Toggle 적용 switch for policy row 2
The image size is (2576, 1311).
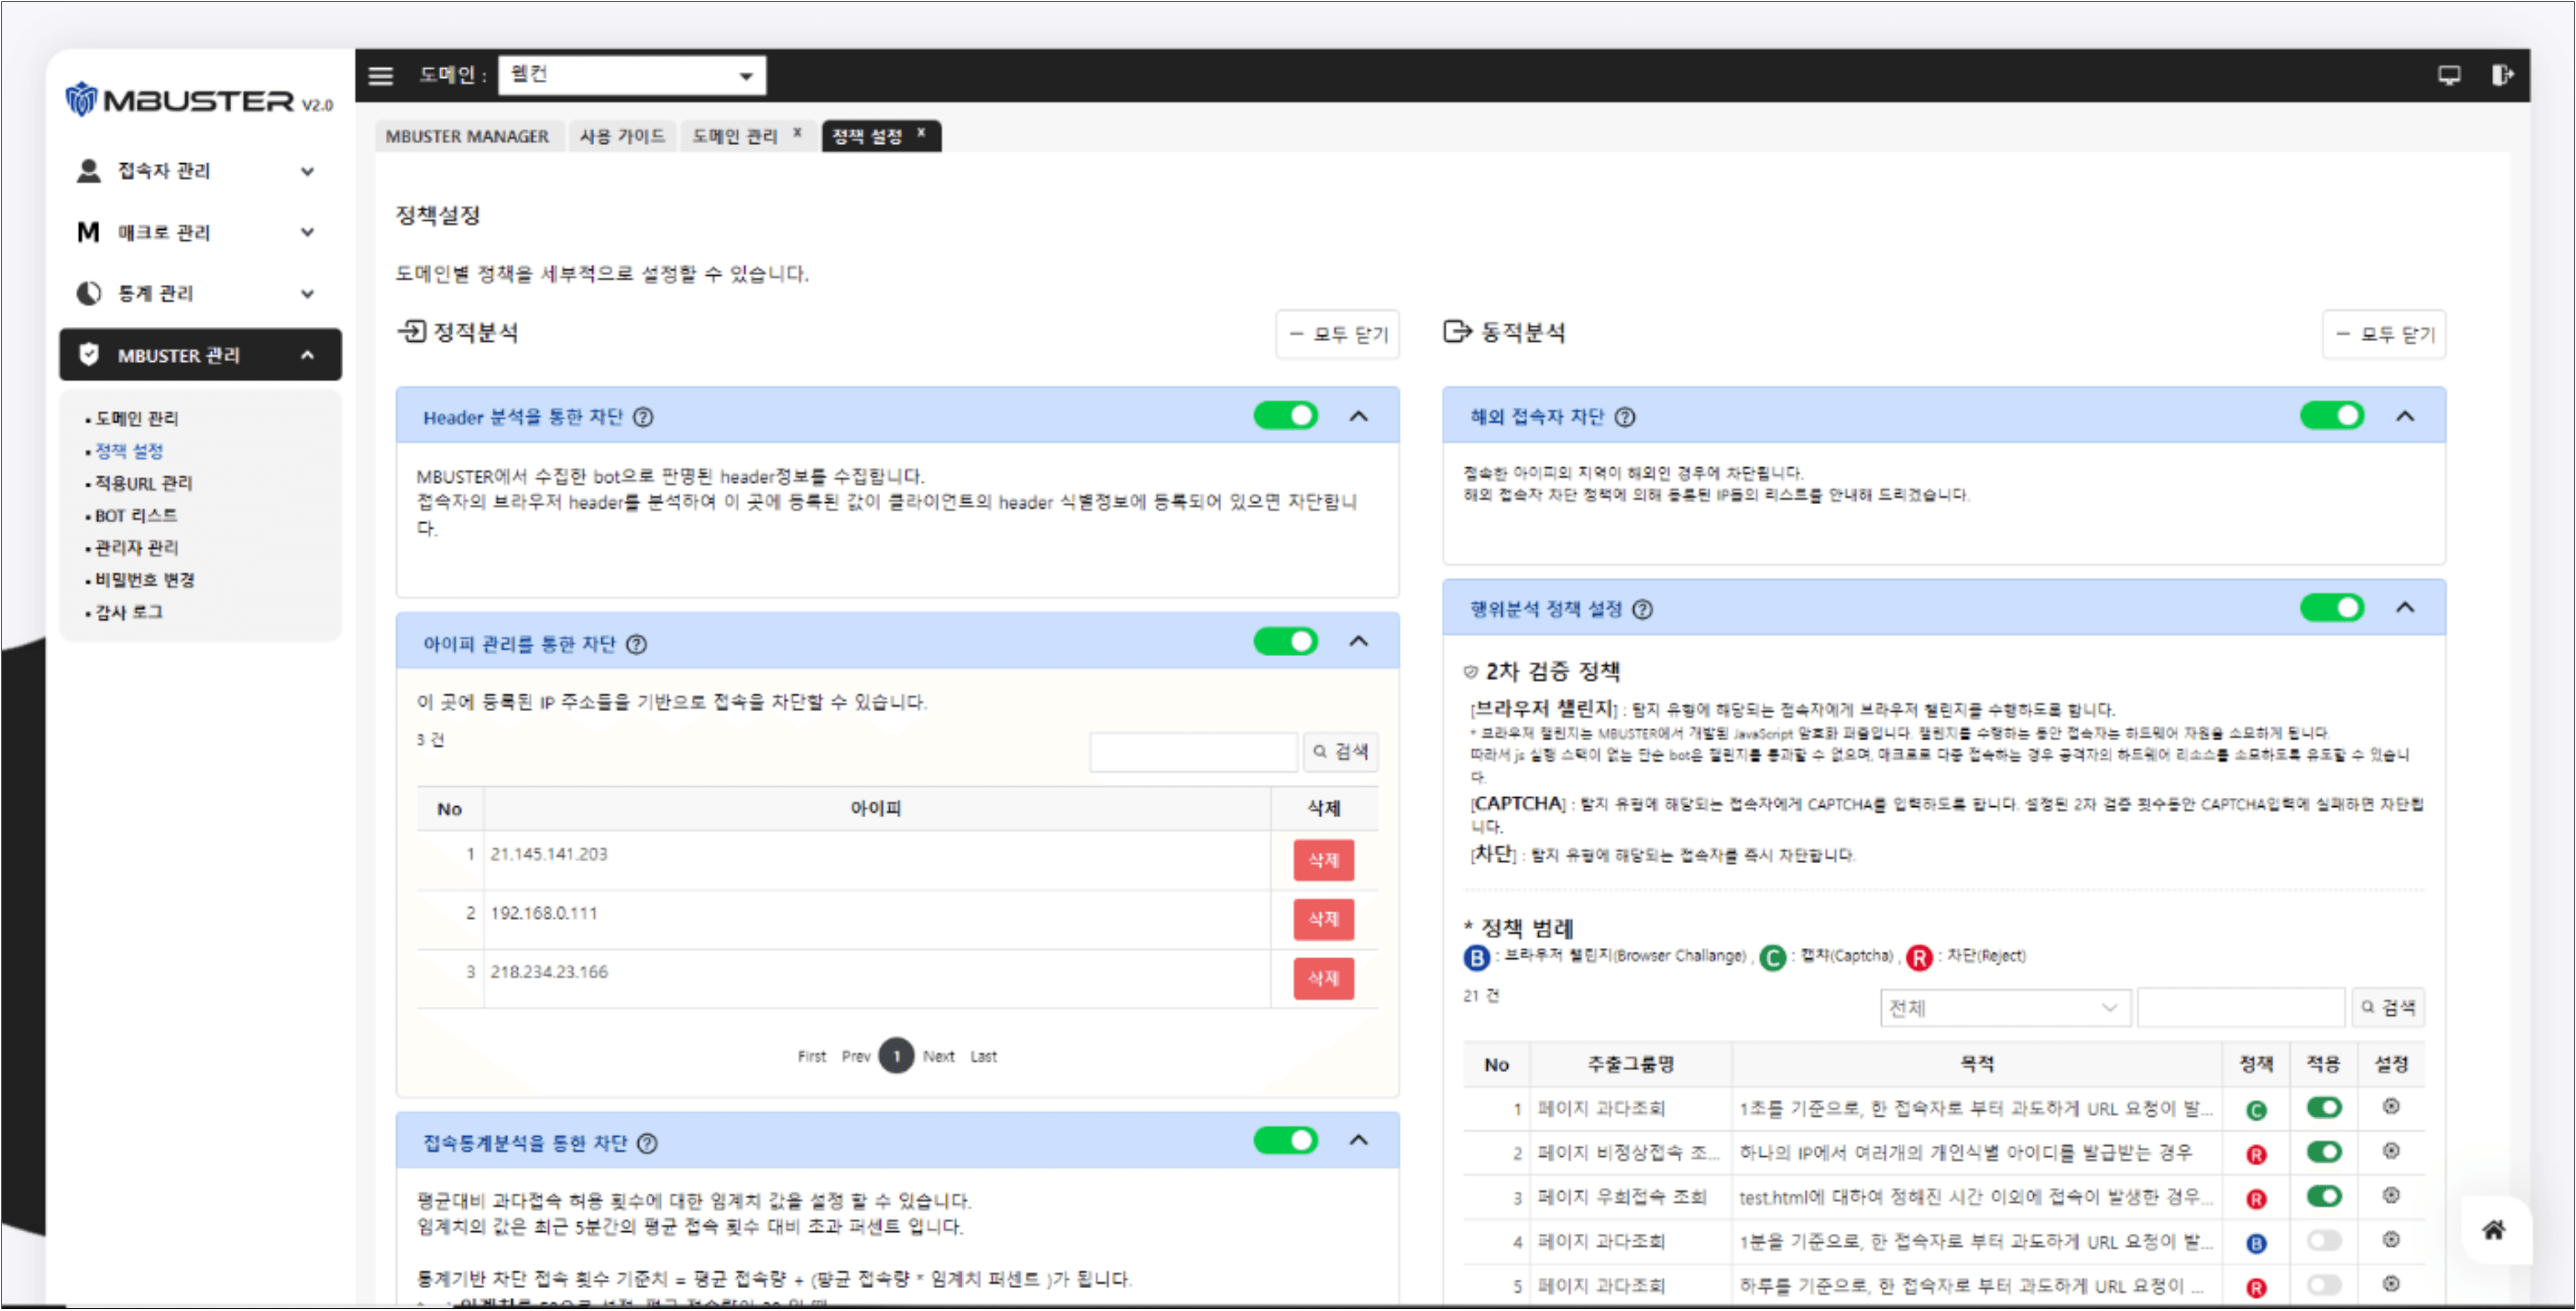[x=2324, y=1151]
